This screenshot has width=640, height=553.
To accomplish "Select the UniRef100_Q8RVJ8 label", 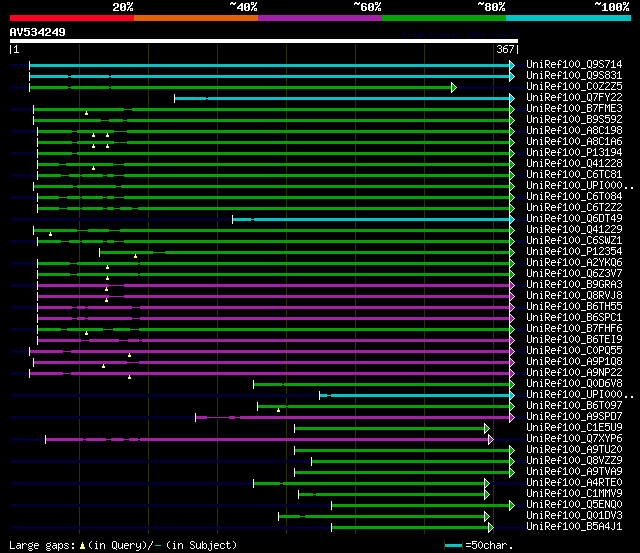I will tap(574, 296).
